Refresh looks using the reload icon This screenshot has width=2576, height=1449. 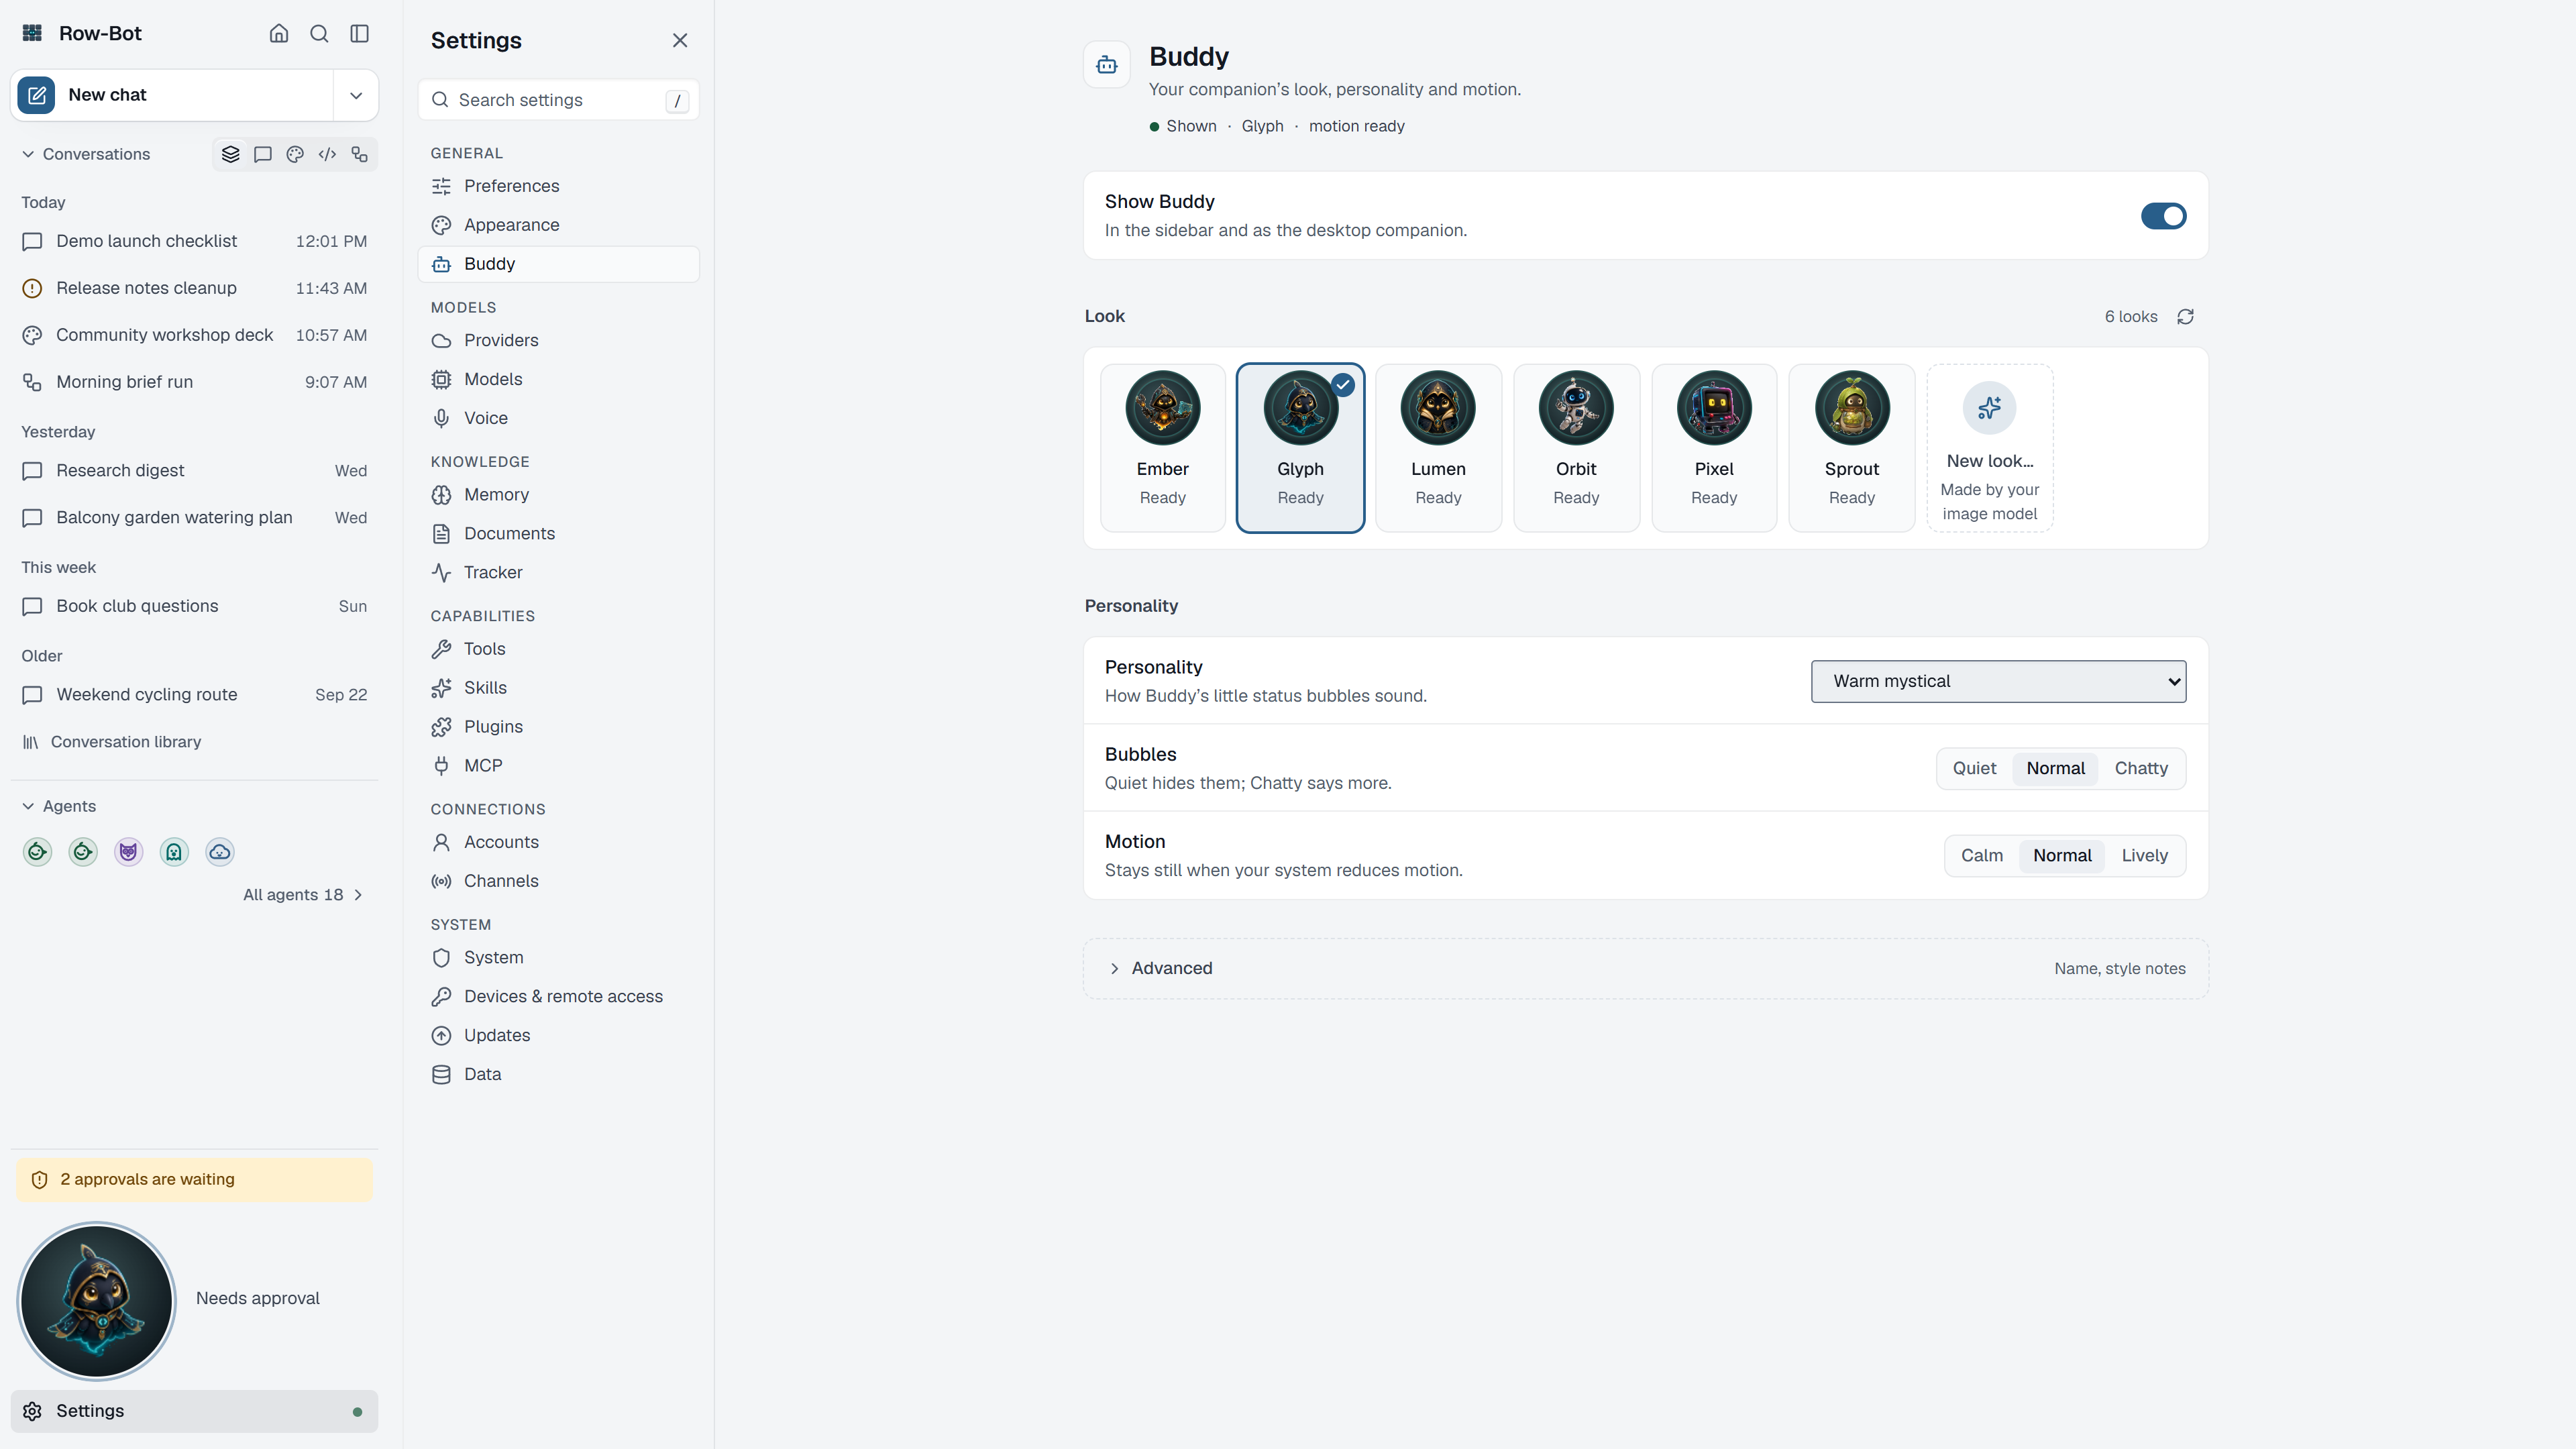tap(2185, 316)
